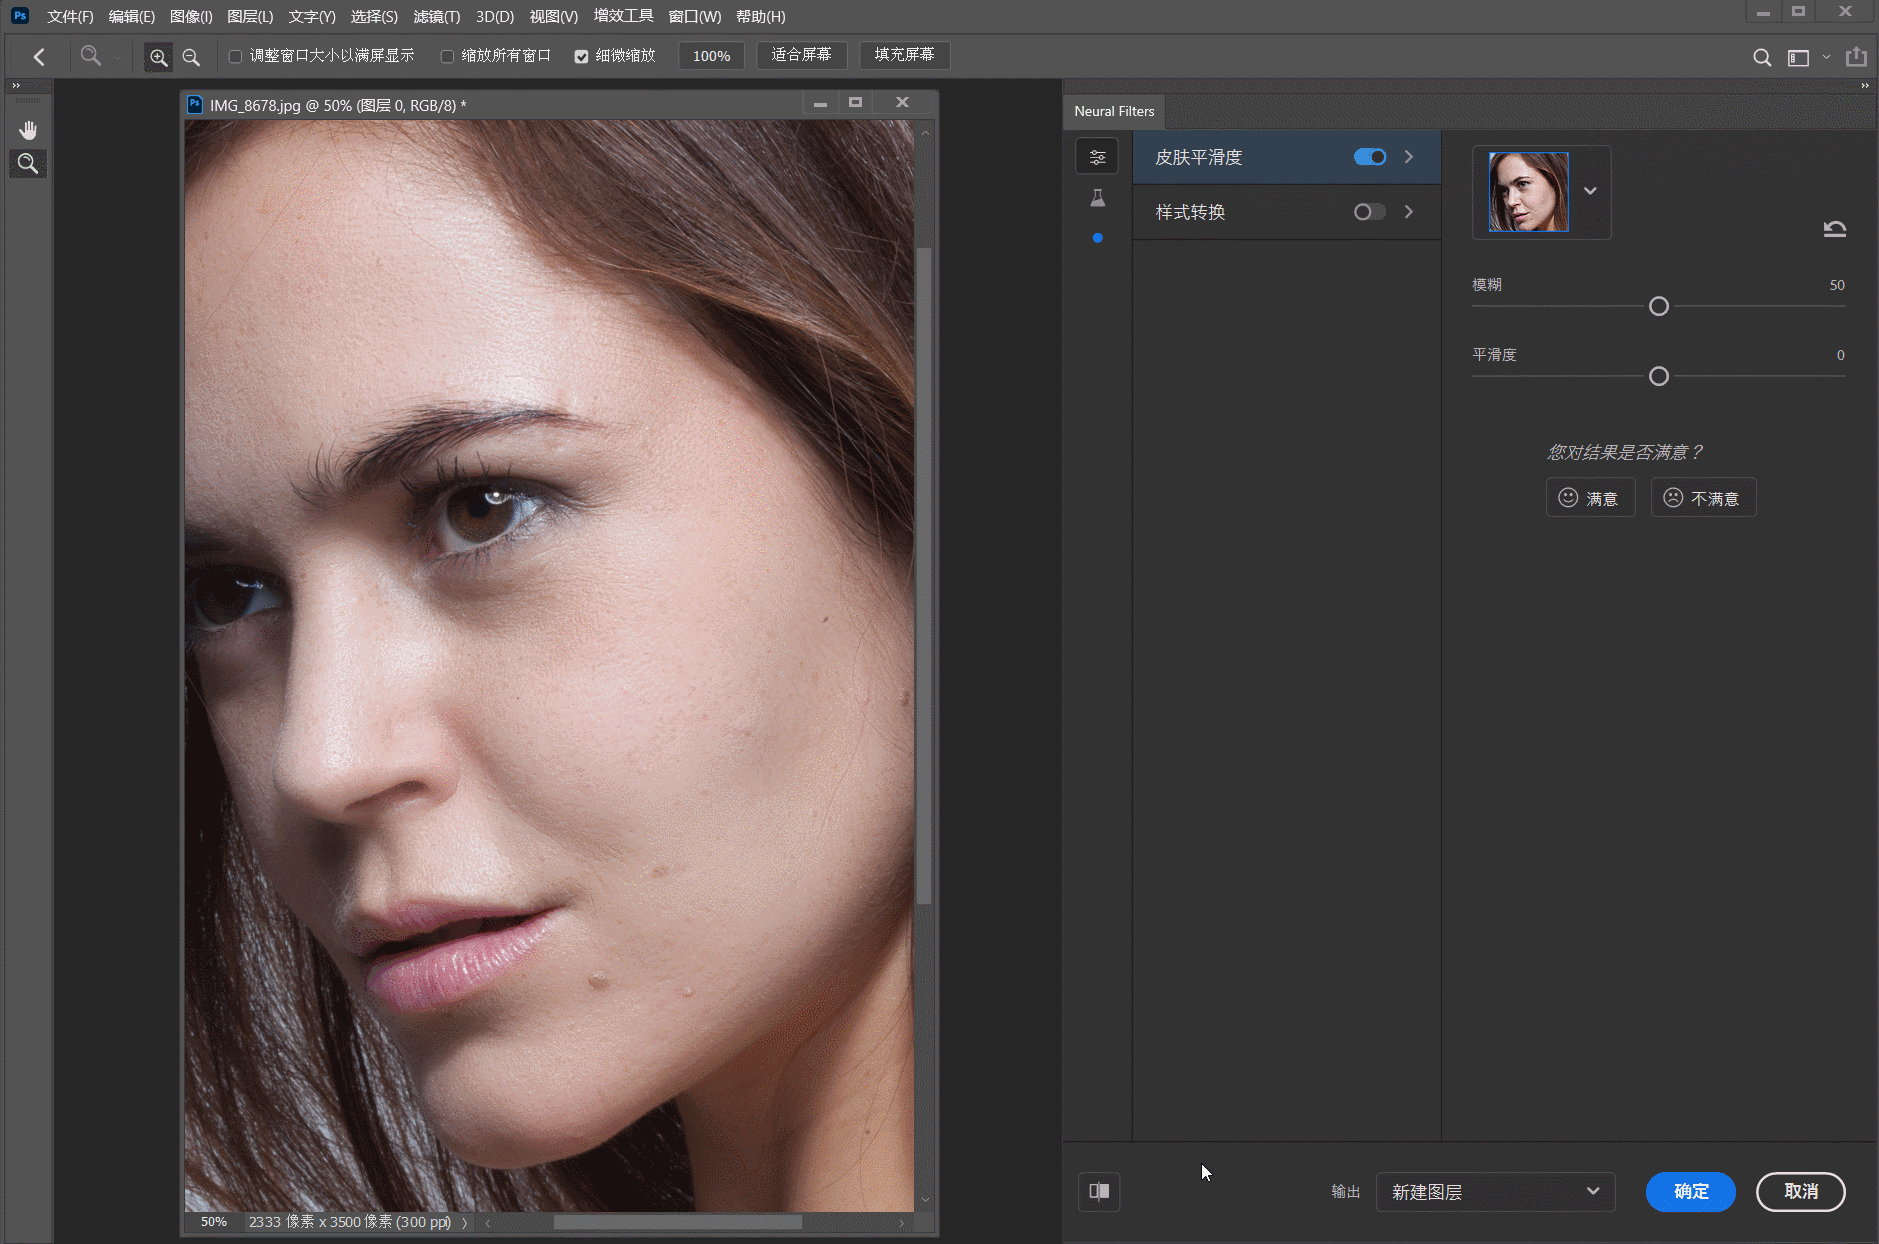Open the 输出 新建图层 dropdown

[x=1495, y=1192]
